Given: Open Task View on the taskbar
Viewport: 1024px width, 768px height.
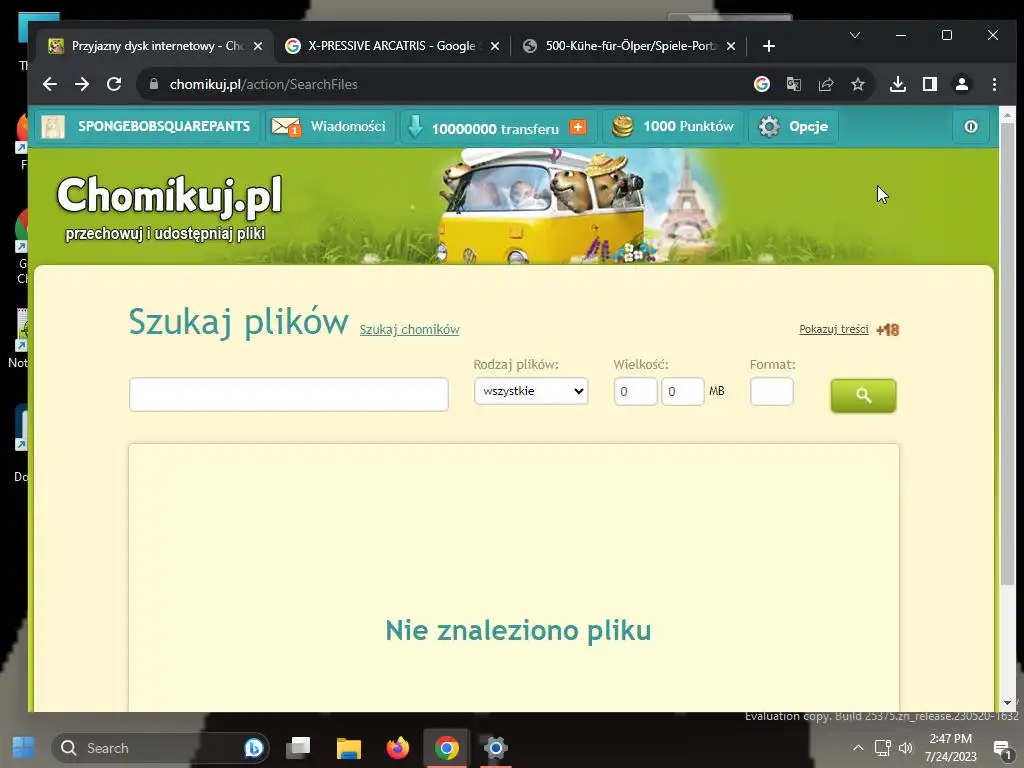Looking at the screenshot, I should tap(298, 748).
